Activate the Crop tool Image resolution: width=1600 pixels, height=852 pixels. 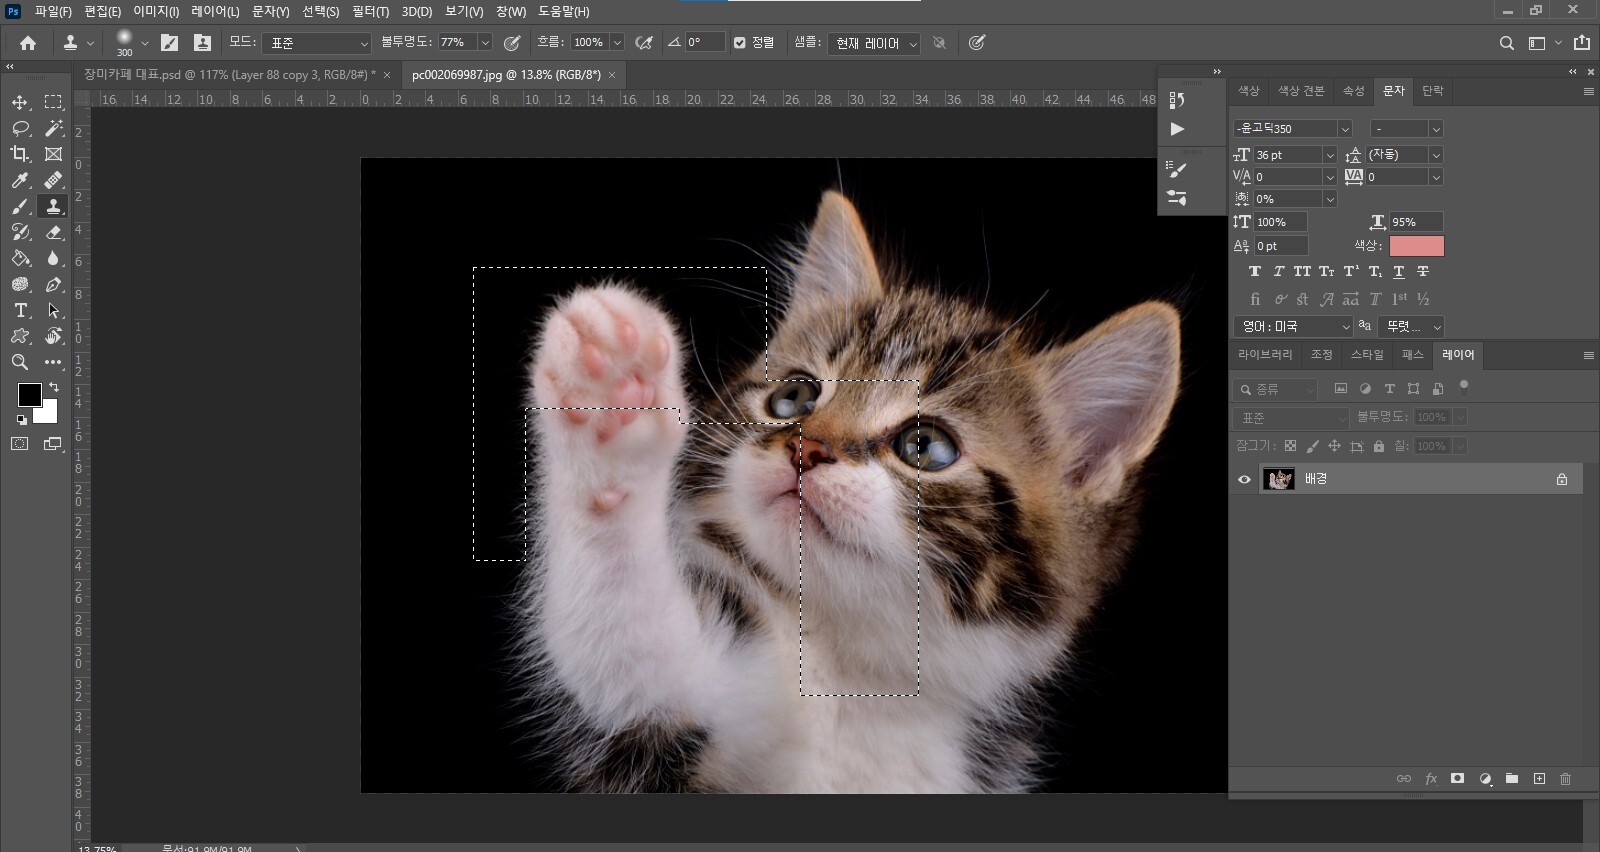20,154
